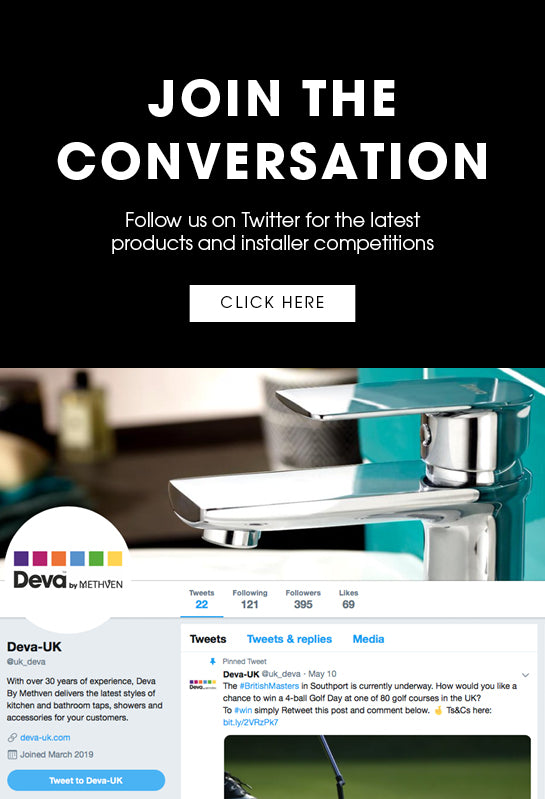Viewport: 545px width, 799px height.
Task: Click the pinned tweet pin icon
Action: (213, 661)
